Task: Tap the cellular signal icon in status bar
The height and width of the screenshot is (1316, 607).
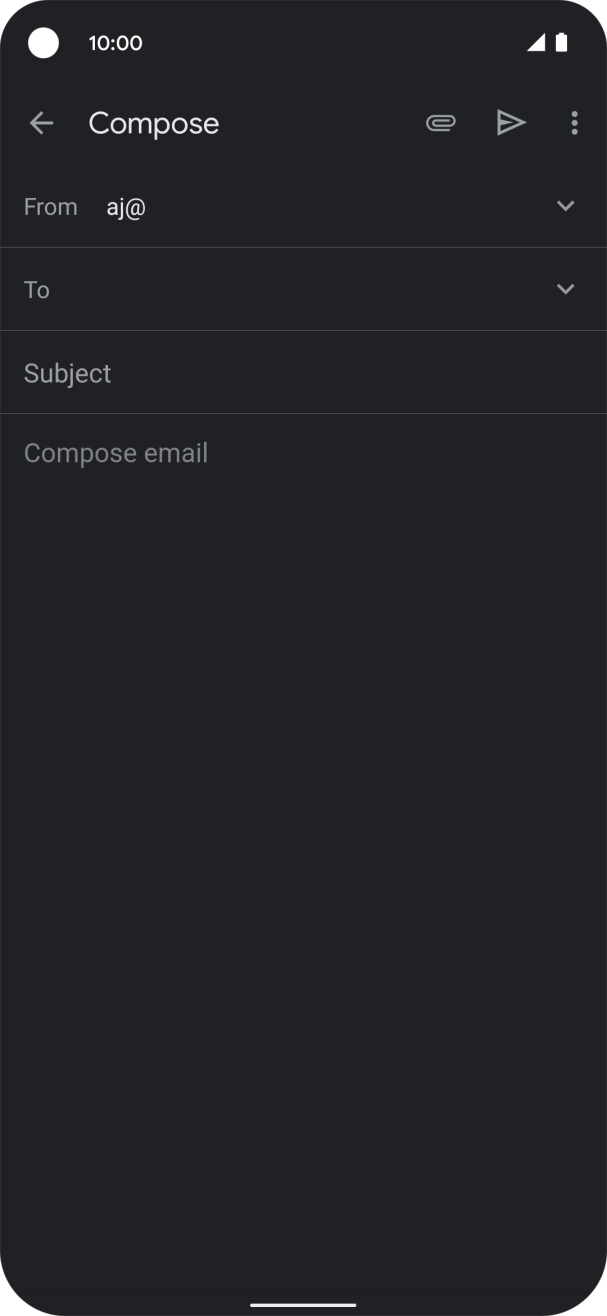Action: tap(536, 42)
